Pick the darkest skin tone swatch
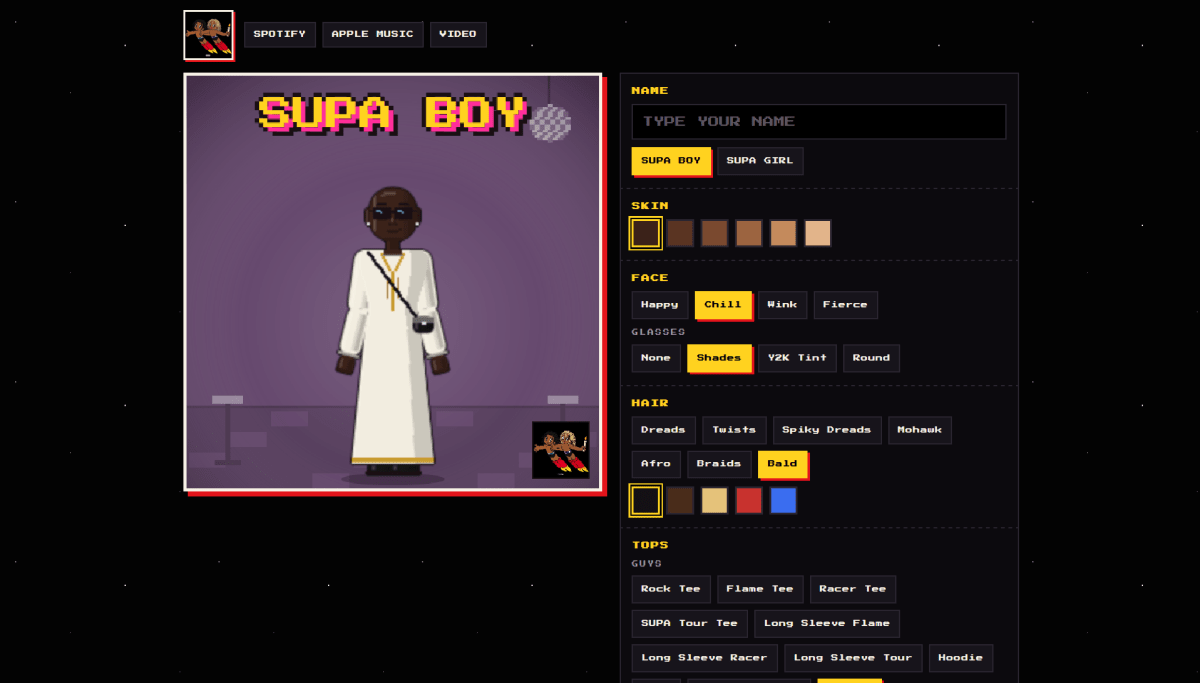The width and height of the screenshot is (1200, 683). tap(646, 233)
